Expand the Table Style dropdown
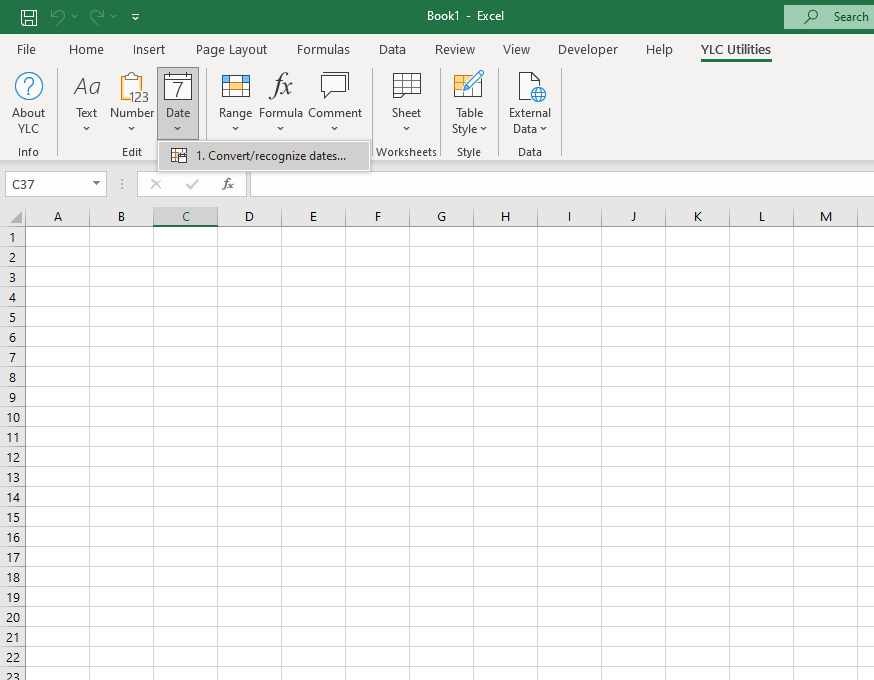Image resolution: width=874 pixels, height=680 pixels. pyautogui.click(x=469, y=121)
